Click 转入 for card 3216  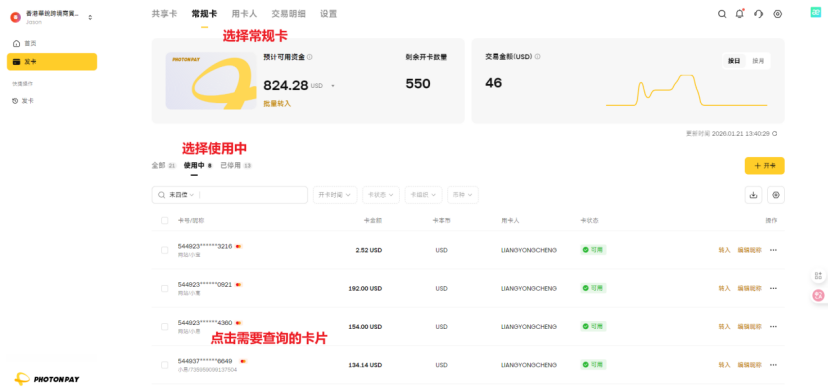pyautogui.click(x=724, y=250)
